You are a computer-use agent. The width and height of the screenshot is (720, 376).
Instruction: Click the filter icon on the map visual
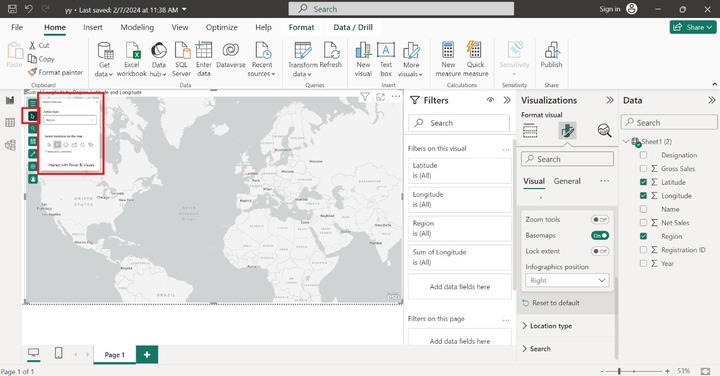(365, 97)
